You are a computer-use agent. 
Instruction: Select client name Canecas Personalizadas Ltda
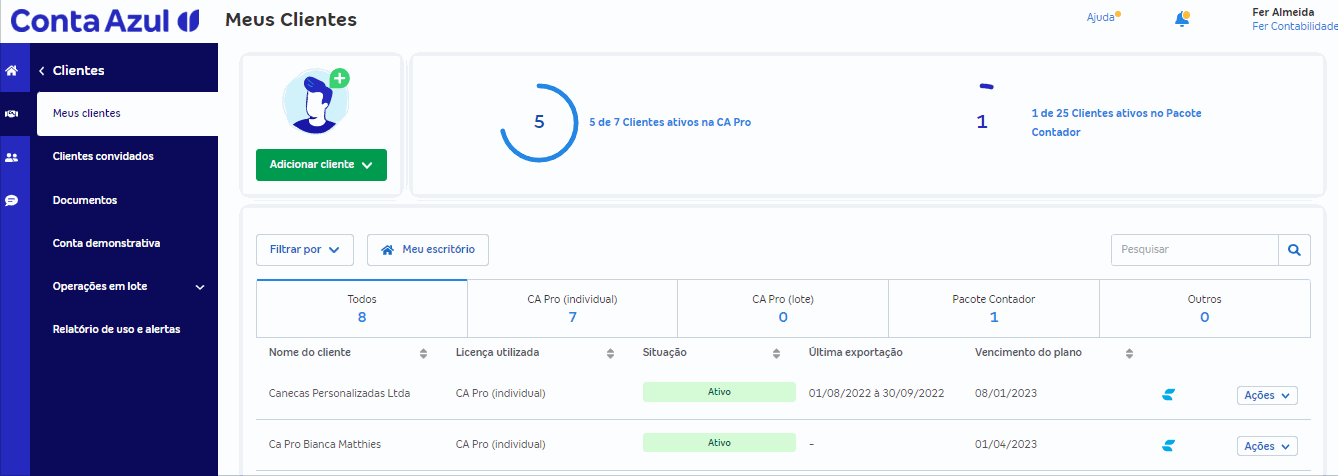pyautogui.click(x=340, y=394)
